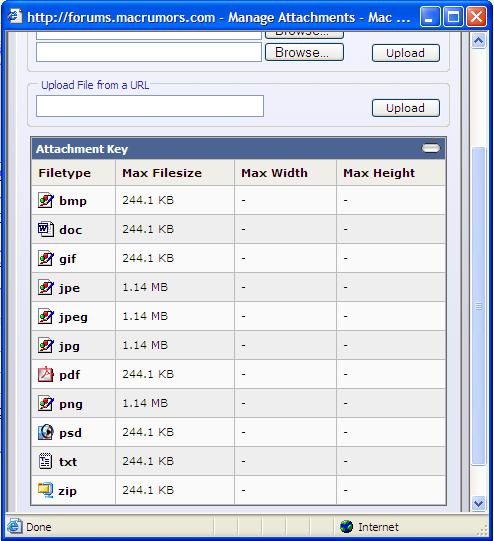Viewport: 494px width, 541px height.
Task: Focus the Upload File from a URL field
Action: point(150,106)
